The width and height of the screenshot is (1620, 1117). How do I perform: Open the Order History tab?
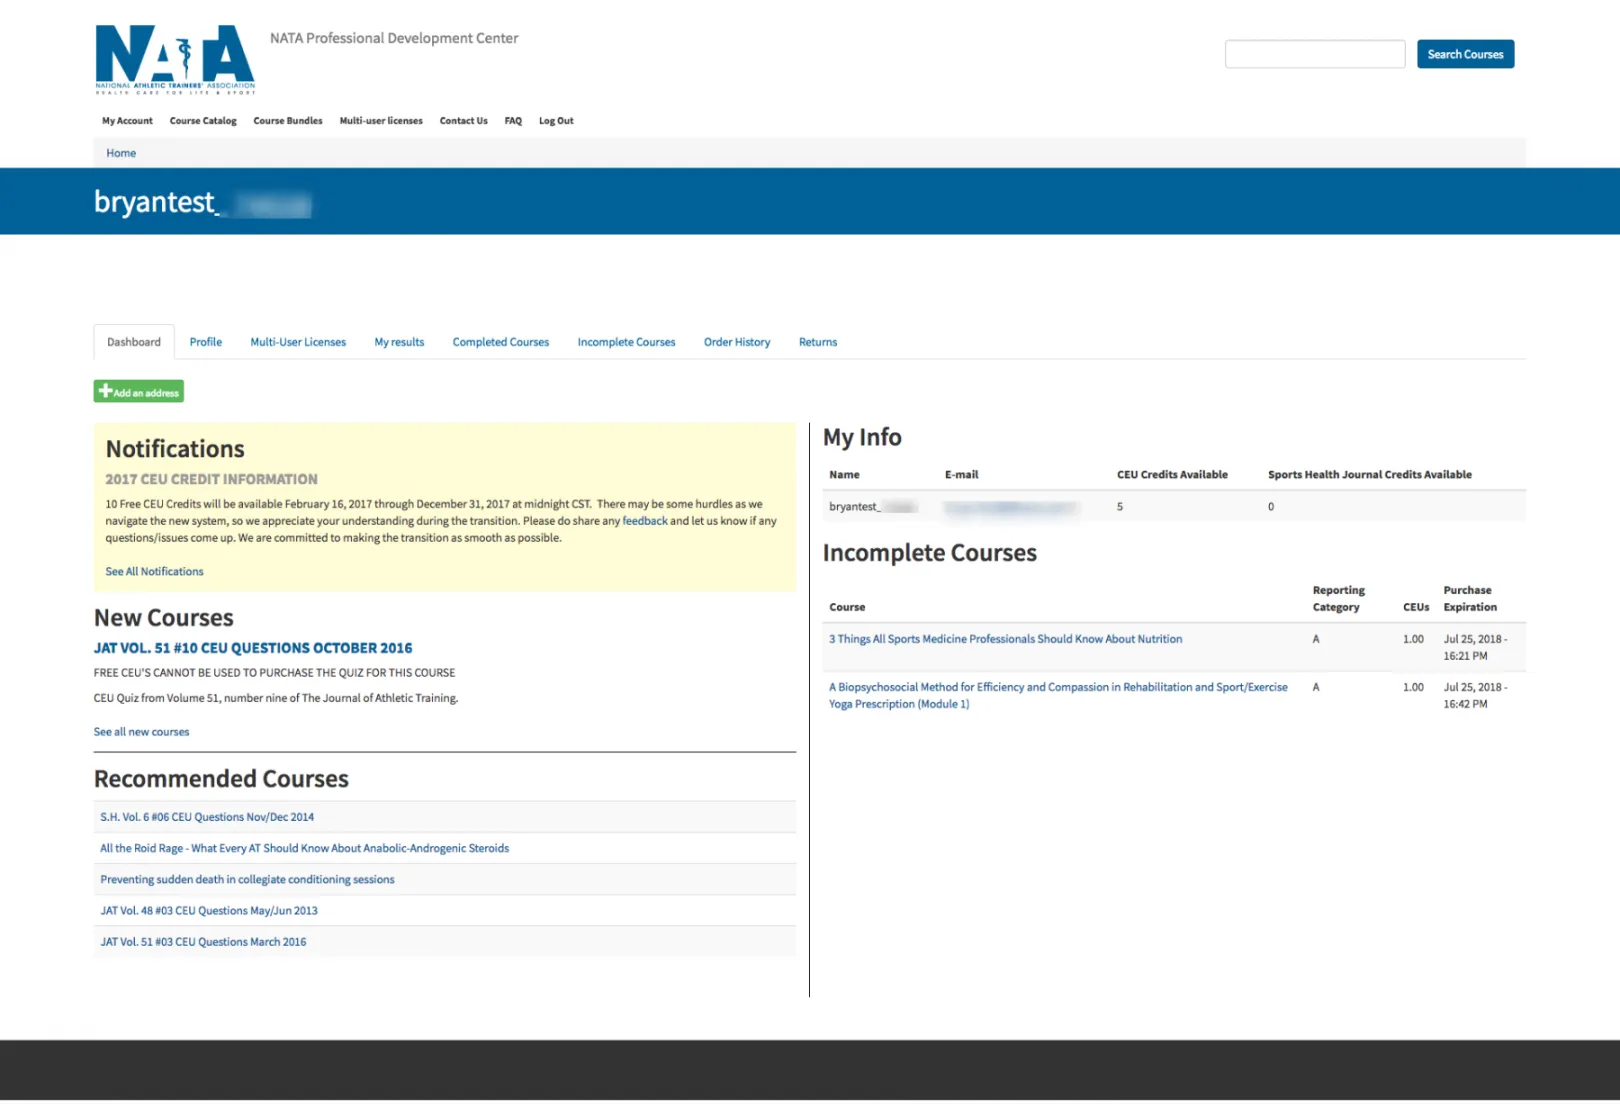coord(737,342)
